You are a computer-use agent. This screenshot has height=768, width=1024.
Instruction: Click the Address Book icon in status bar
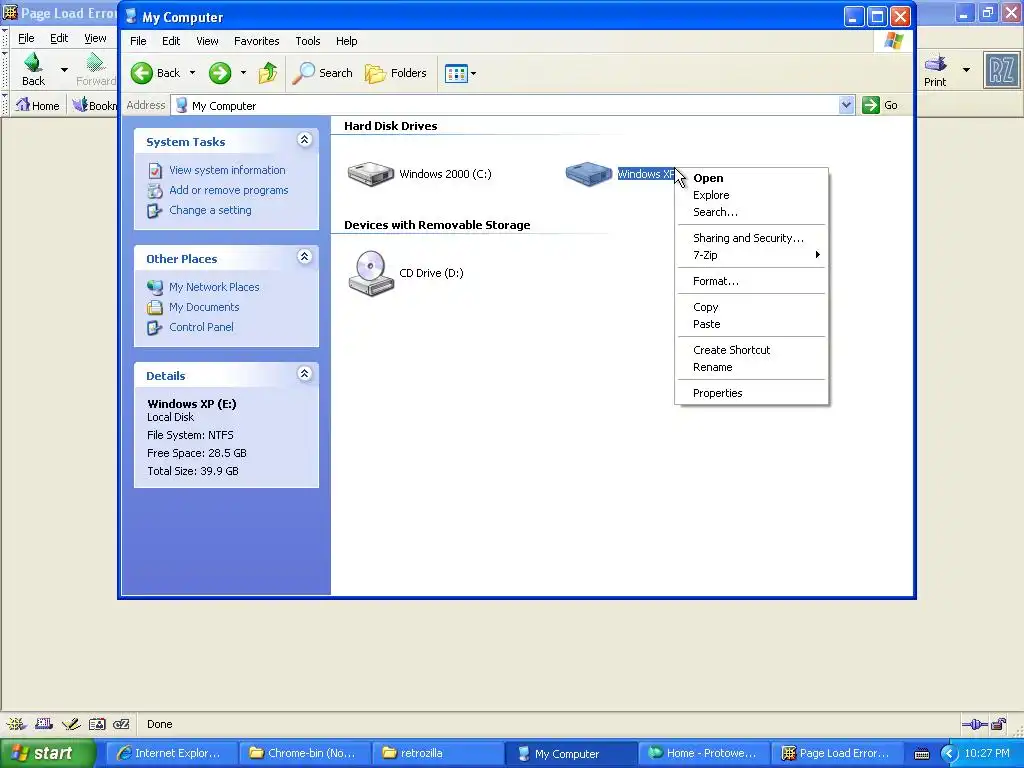(97, 724)
